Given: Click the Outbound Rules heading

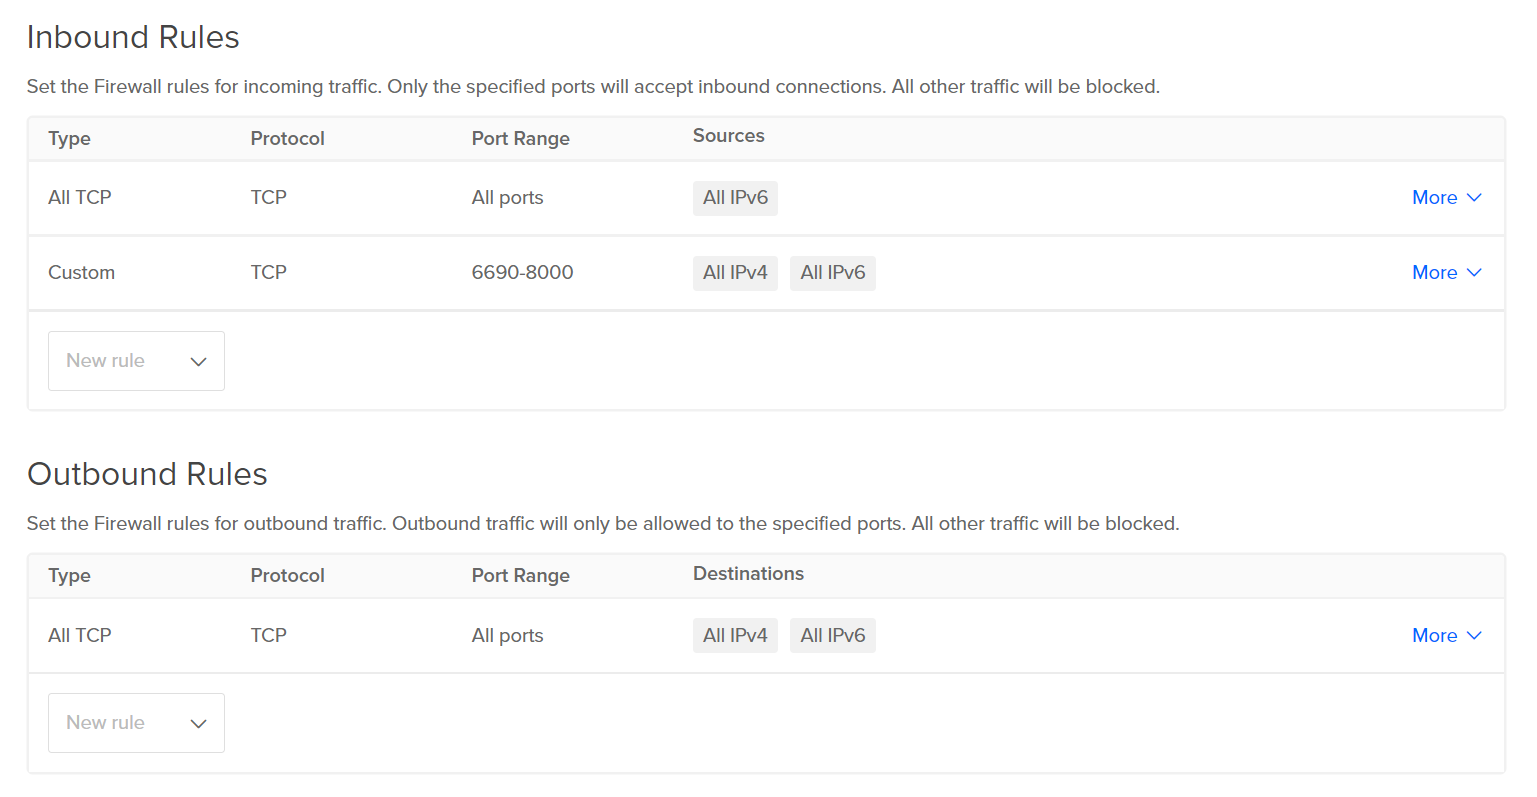Looking at the screenshot, I should (147, 474).
